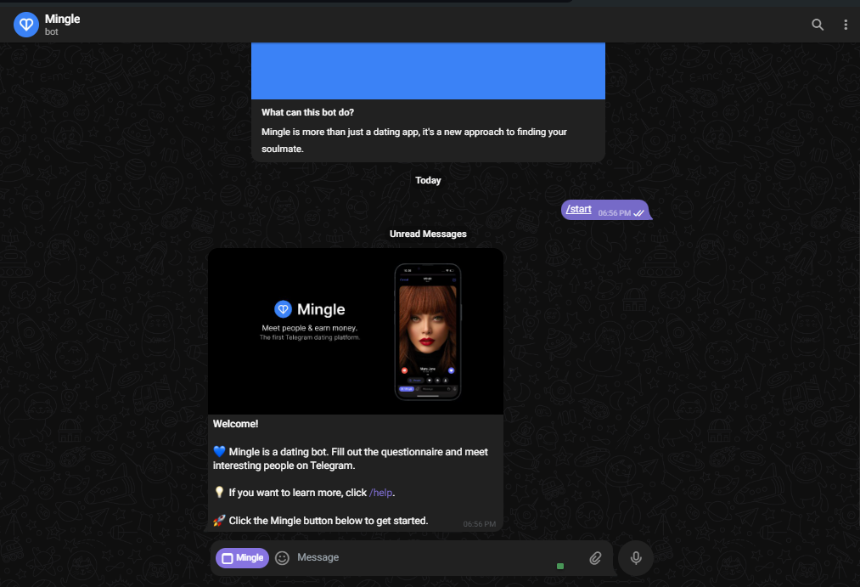Click the sent /start command link
Viewport: 860px width, 587px height.
[x=579, y=209]
